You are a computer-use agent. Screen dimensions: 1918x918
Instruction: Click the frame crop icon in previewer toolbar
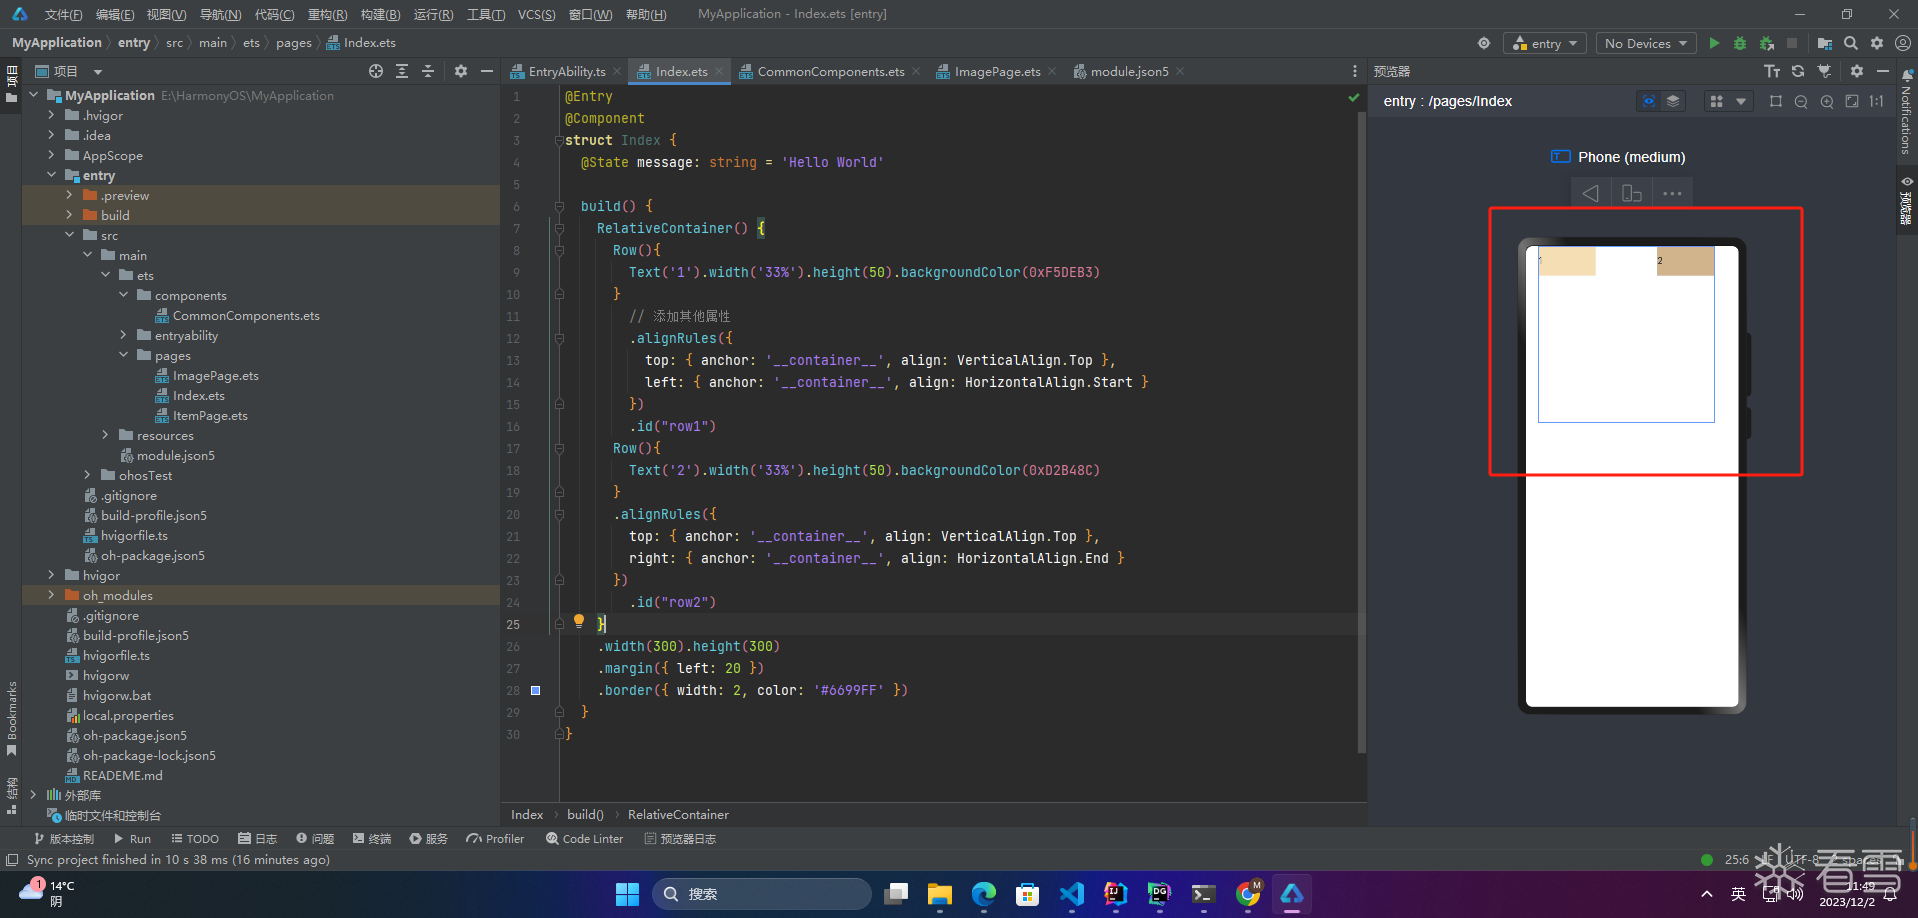tap(1776, 101)
